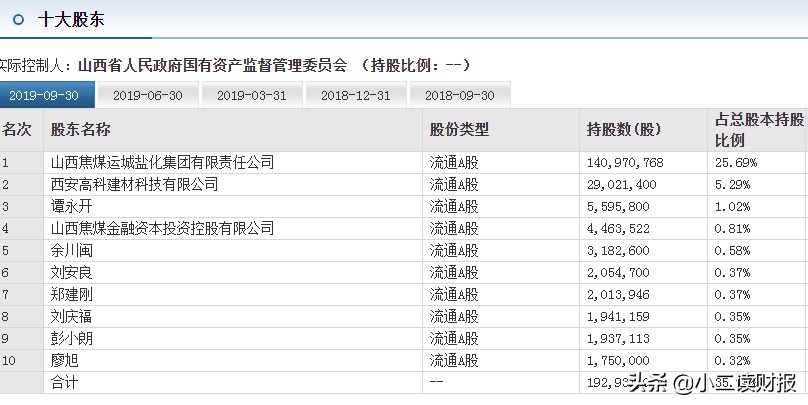Click the 占总股本持股比例 column header
Viewport: 808px width, 405px height.
(759, 130)
